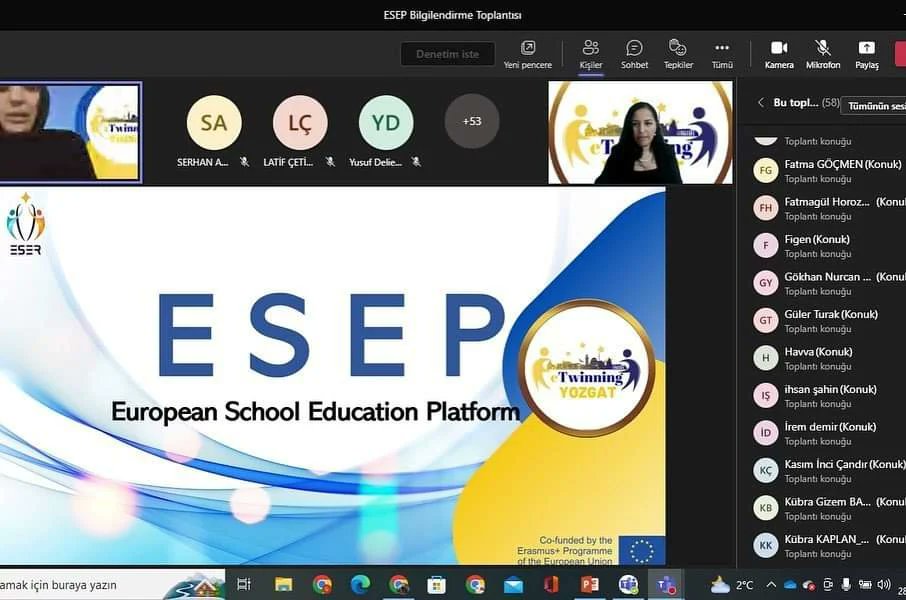Click Serhan A.'s muted microphone icon
The image size is (906, 600).
244,162
